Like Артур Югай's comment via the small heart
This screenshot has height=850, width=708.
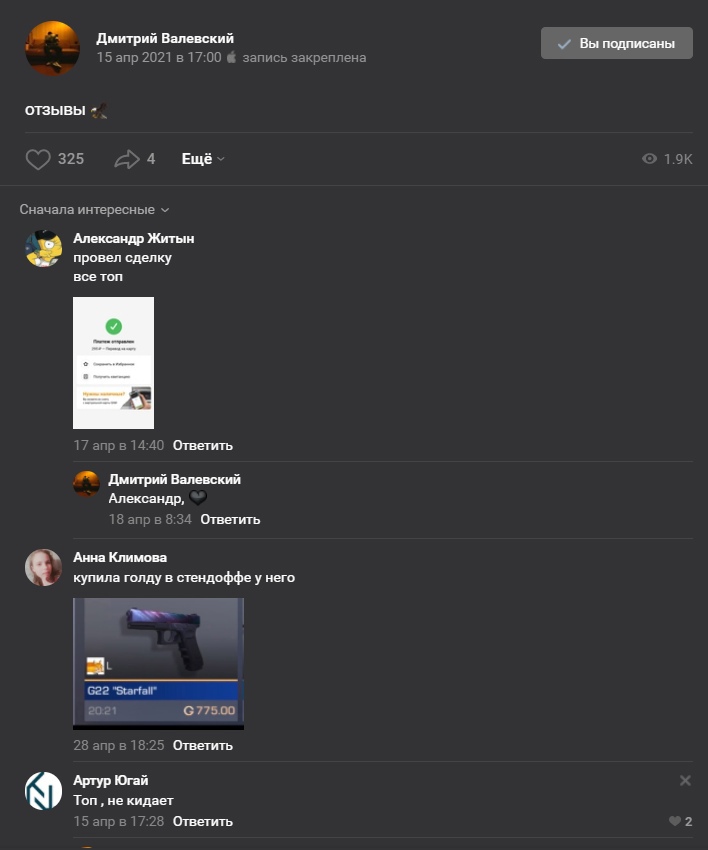675,821
